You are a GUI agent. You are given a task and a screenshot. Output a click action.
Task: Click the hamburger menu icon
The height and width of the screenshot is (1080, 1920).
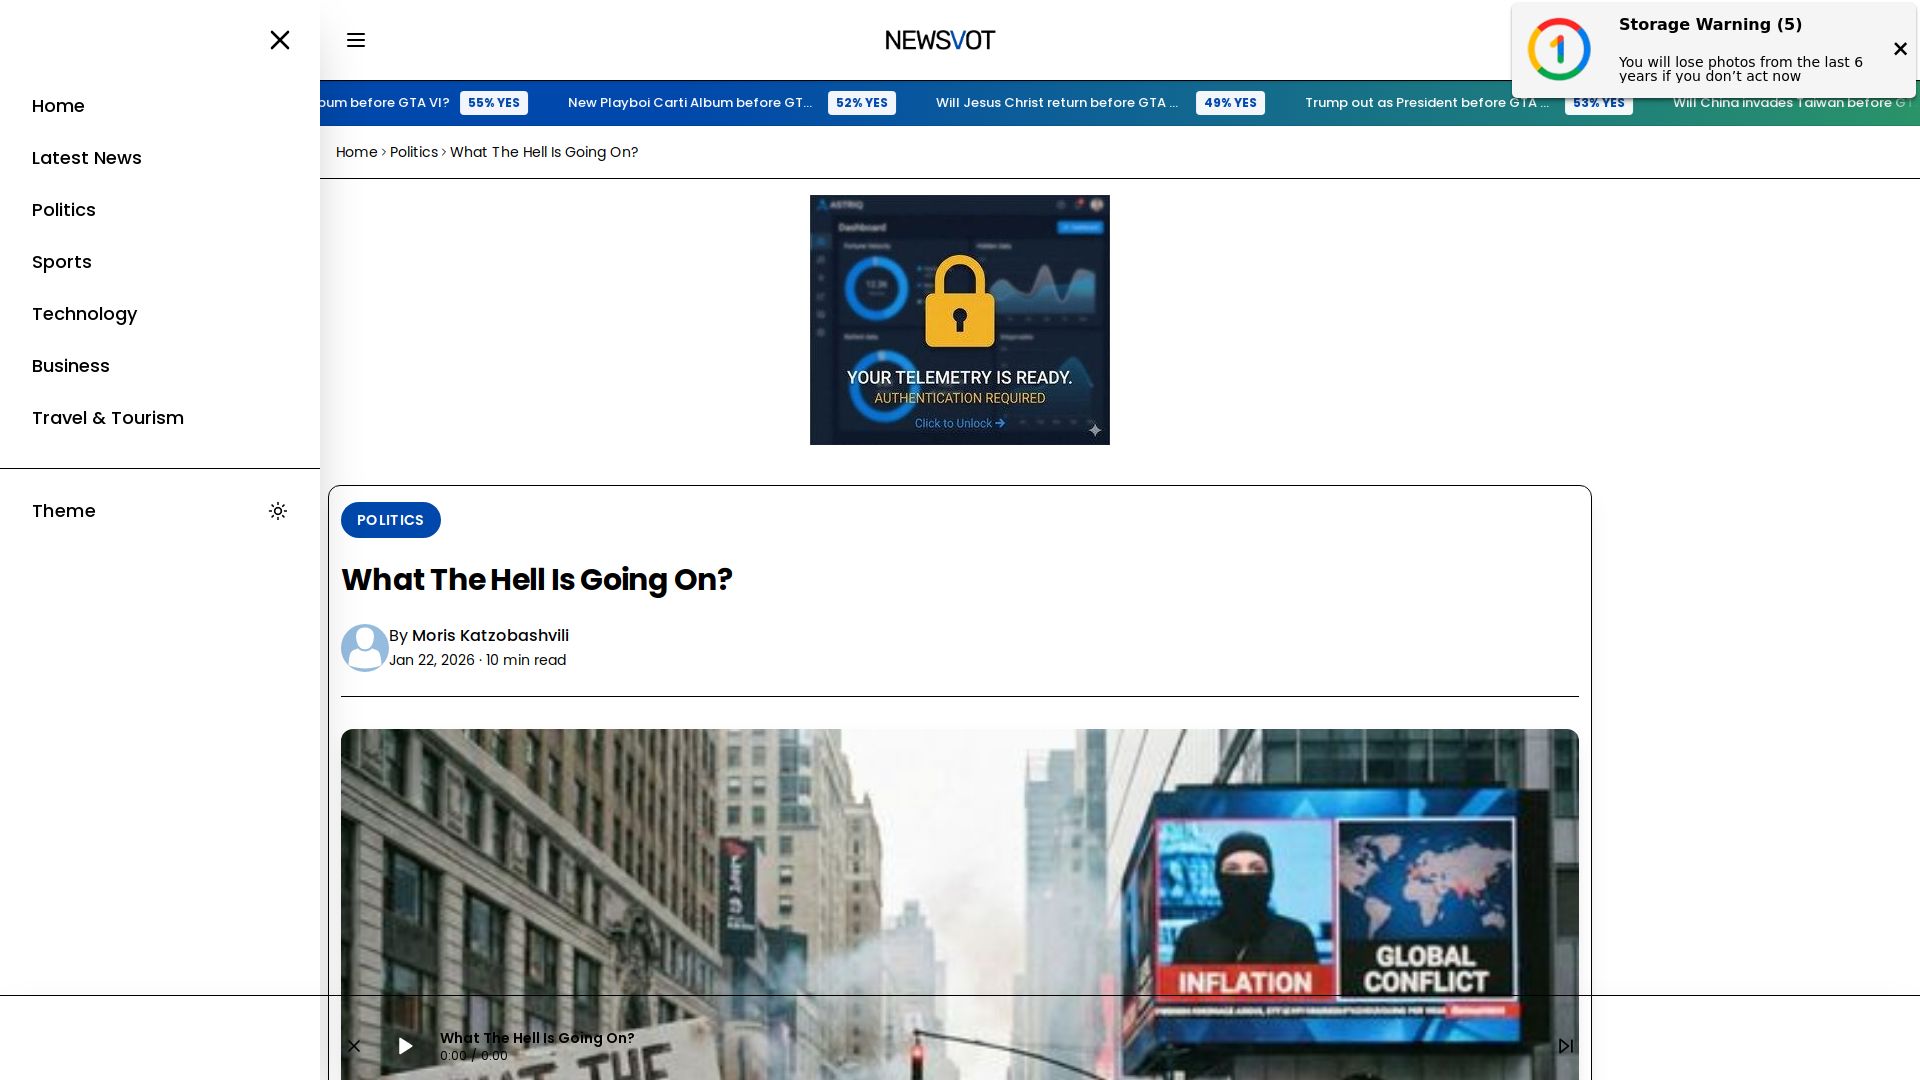click(356, 40)
